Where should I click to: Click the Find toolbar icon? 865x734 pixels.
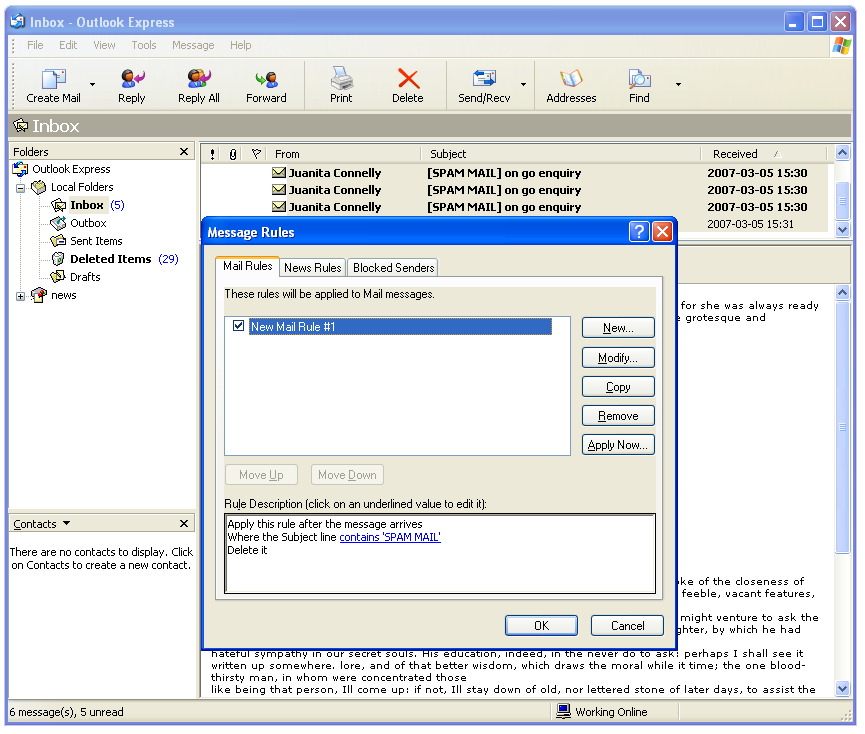[x=639, y=80]
